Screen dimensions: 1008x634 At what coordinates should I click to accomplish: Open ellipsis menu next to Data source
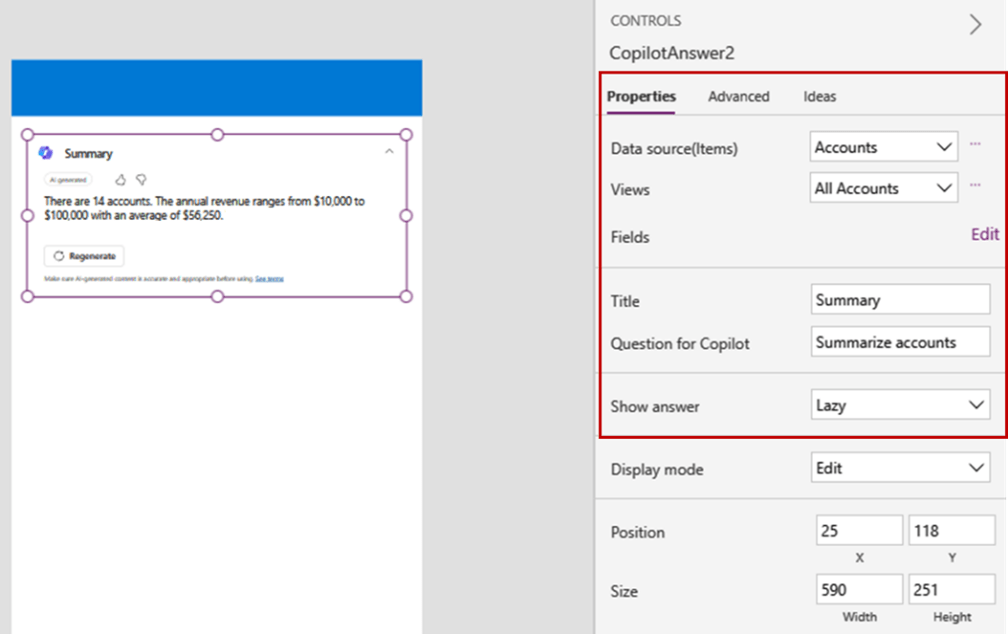(975, 145)
